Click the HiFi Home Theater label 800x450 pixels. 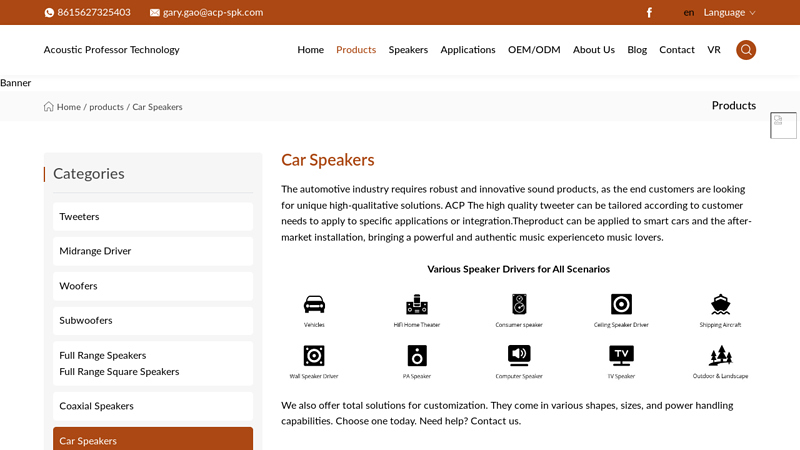click(x=417, y=324)
